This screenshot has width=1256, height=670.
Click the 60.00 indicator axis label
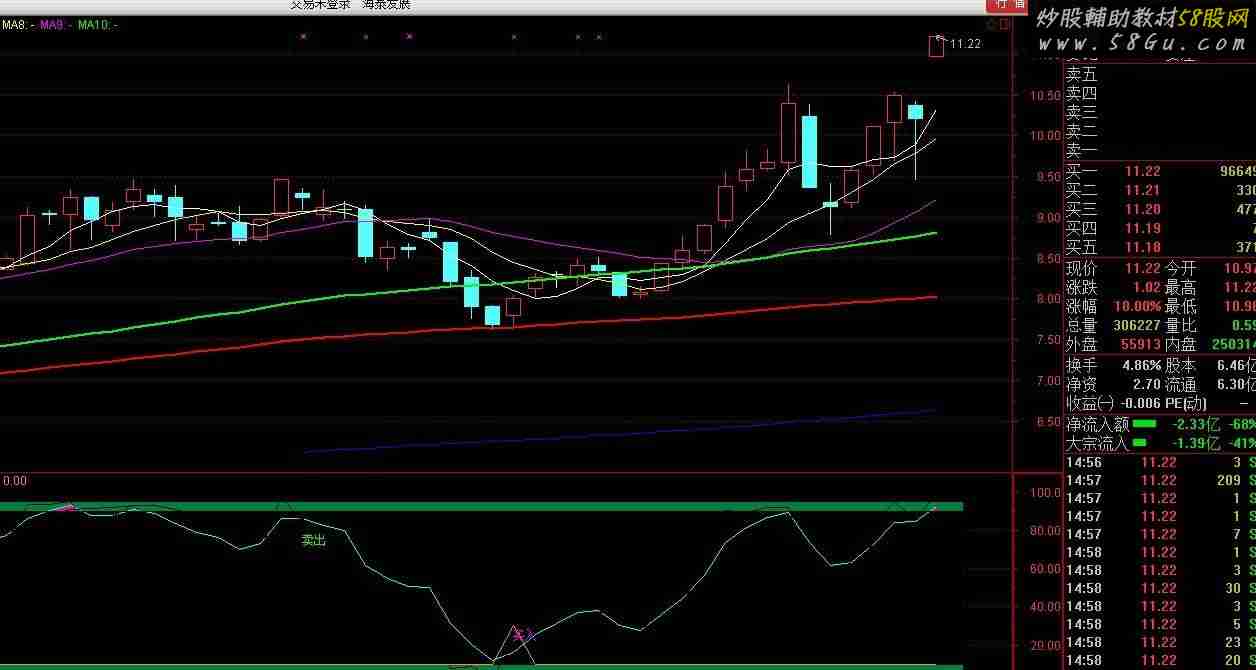point(1045,569)
